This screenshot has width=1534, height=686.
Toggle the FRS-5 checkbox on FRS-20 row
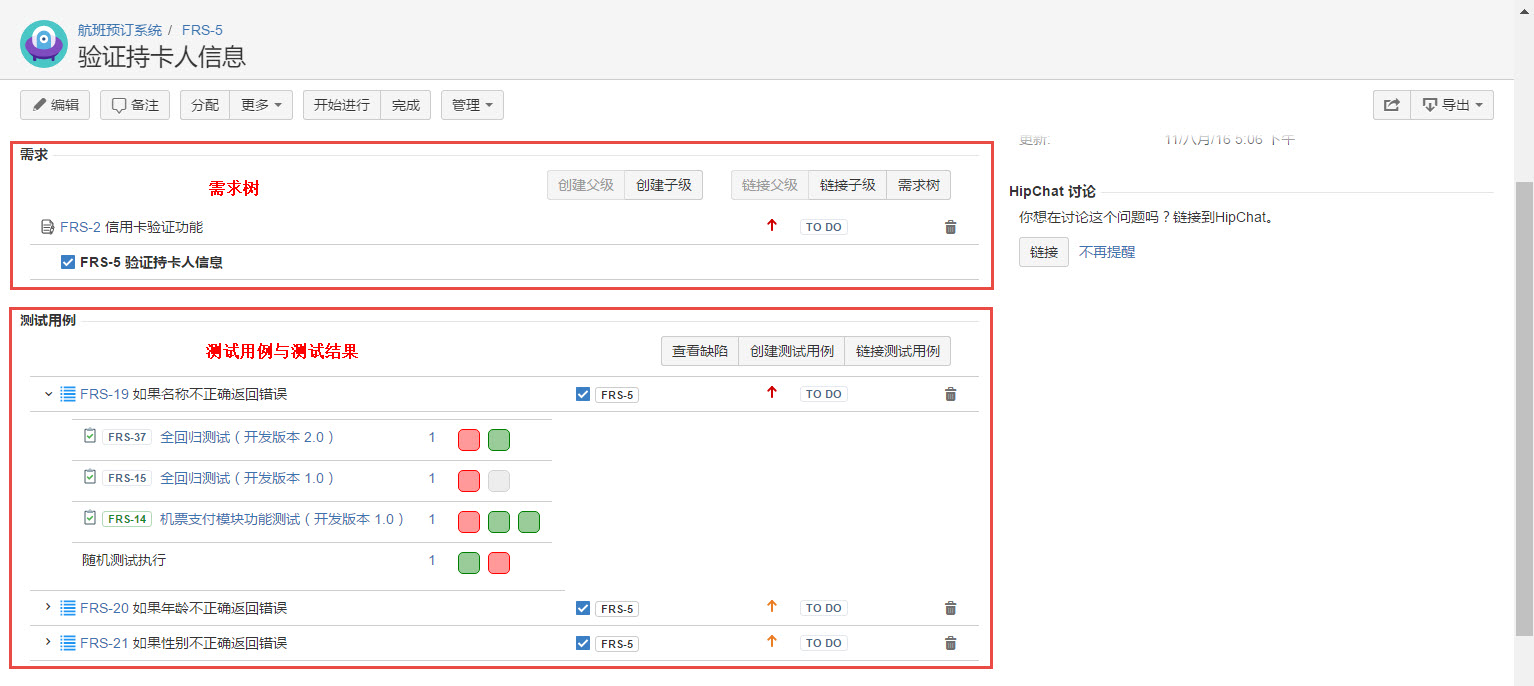(x=583, y=608)
